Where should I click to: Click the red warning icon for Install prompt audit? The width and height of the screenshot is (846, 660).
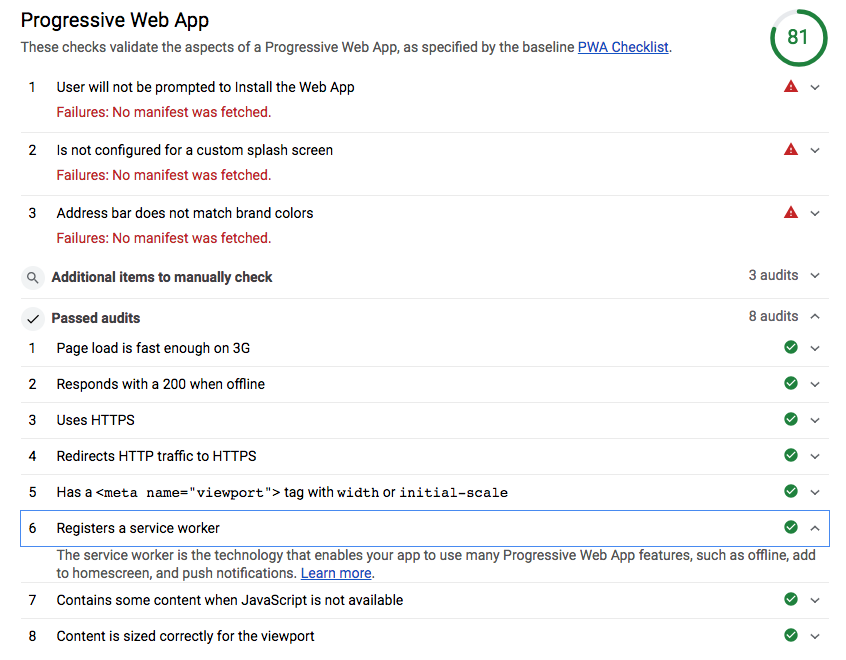pos(790,86)
